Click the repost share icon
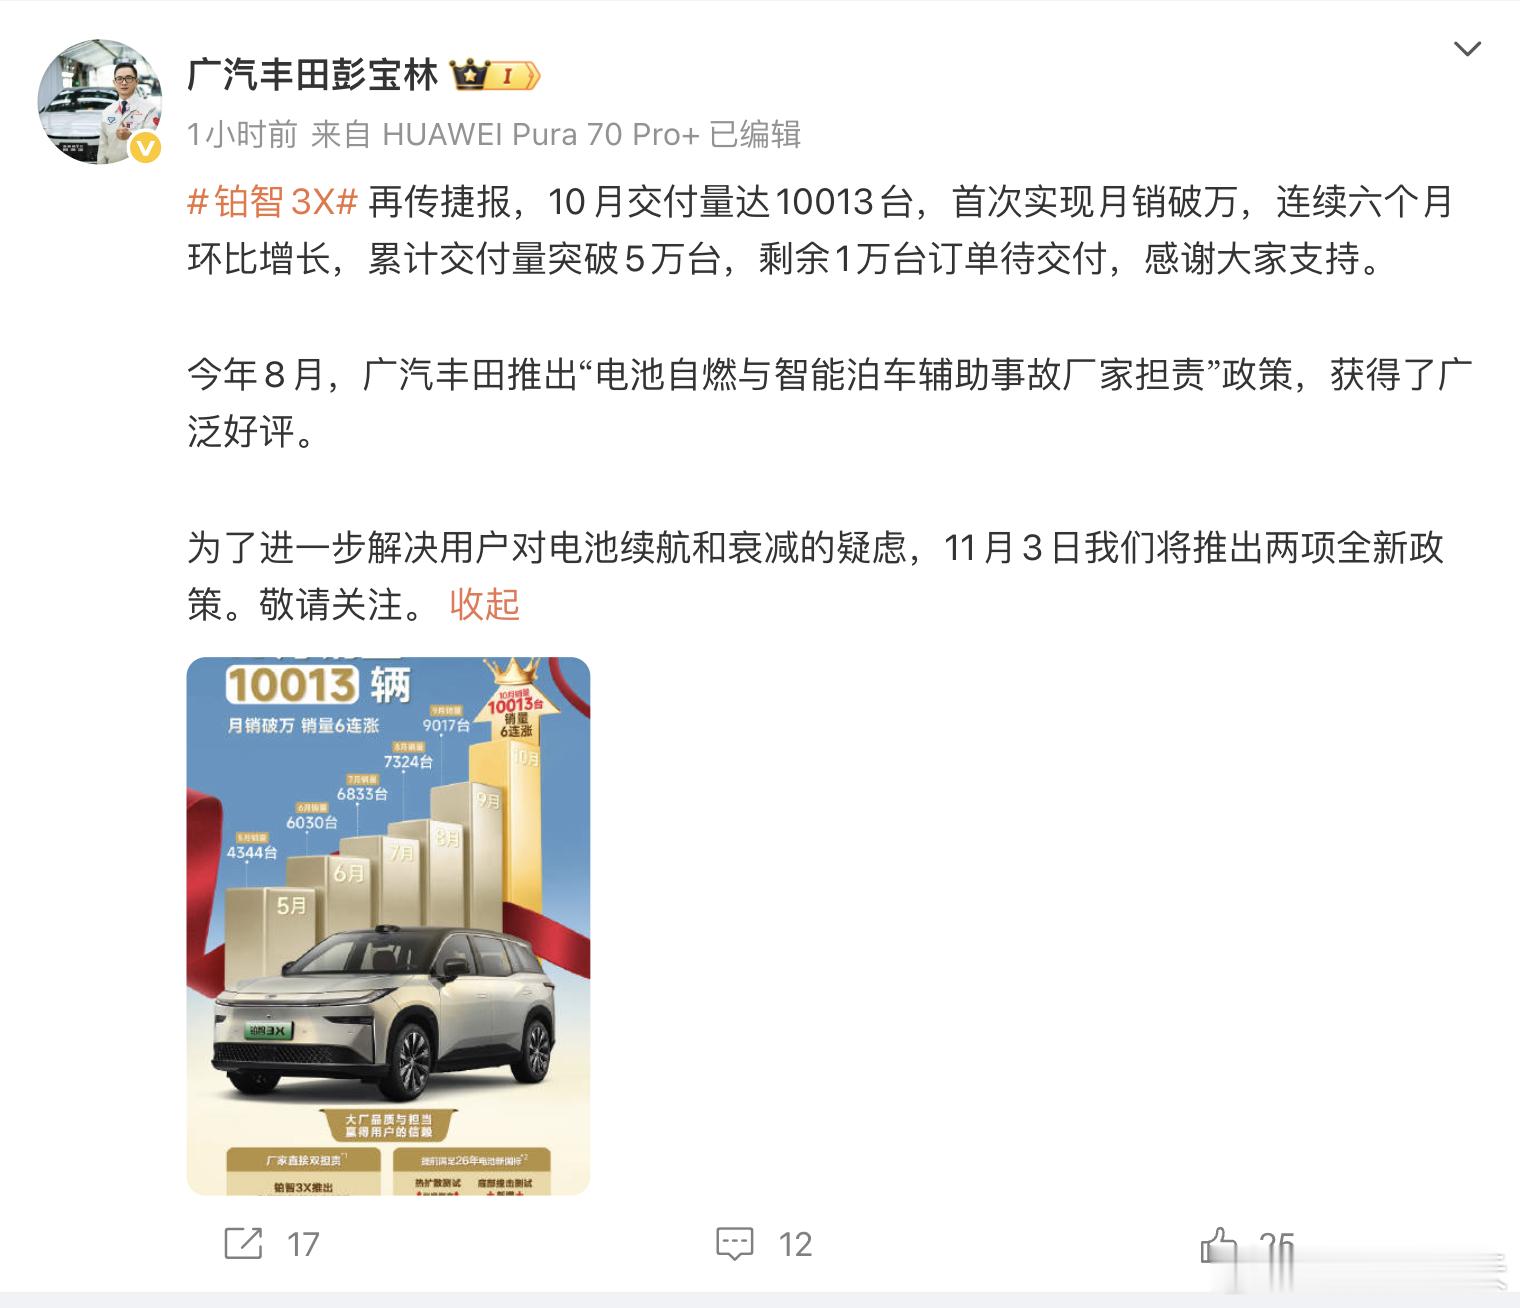Image resolution: width=1520 pixels, height=1308 pixels. point(243,1244)
